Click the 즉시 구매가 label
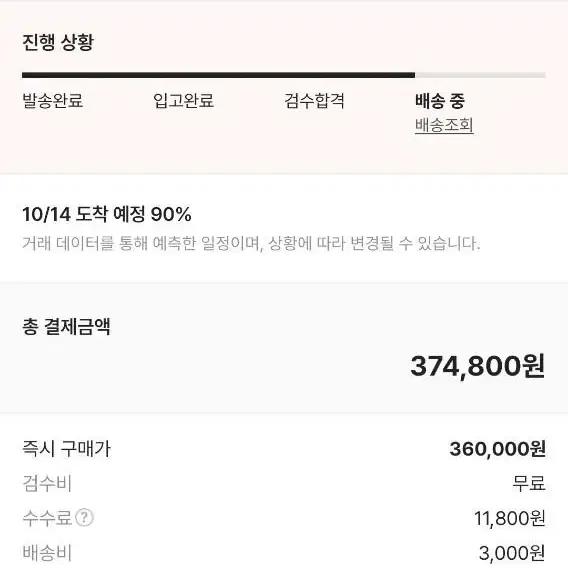 click(x=66, y=449)
